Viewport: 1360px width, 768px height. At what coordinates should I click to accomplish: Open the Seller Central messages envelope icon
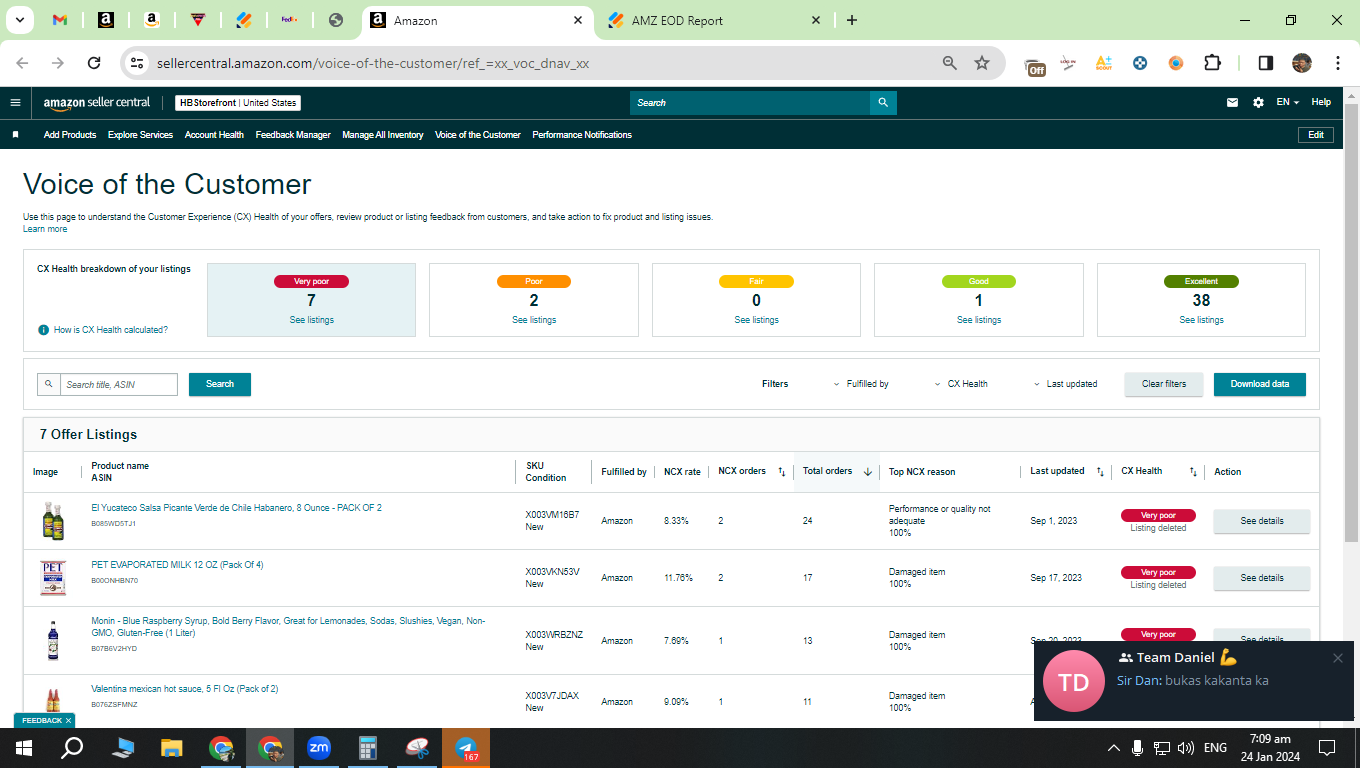1233,102
